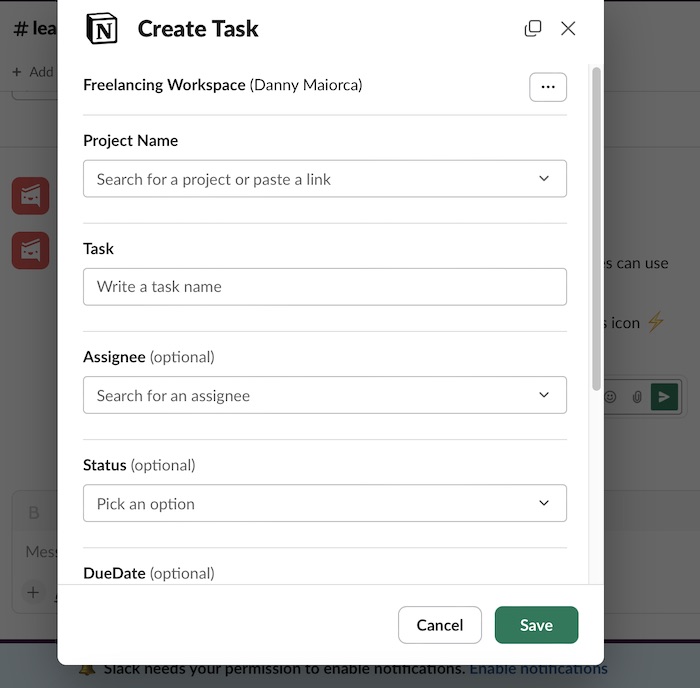Click the first red bot avatar in Slack

(30, 196)
